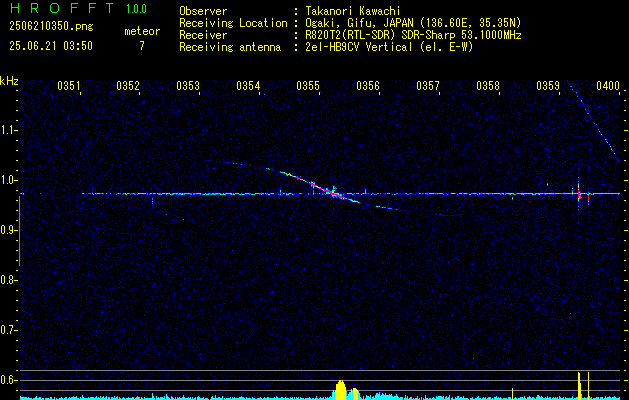Click the 0355 time marker
The width and height of the screenshot is (629, 400).
[308, 85]
